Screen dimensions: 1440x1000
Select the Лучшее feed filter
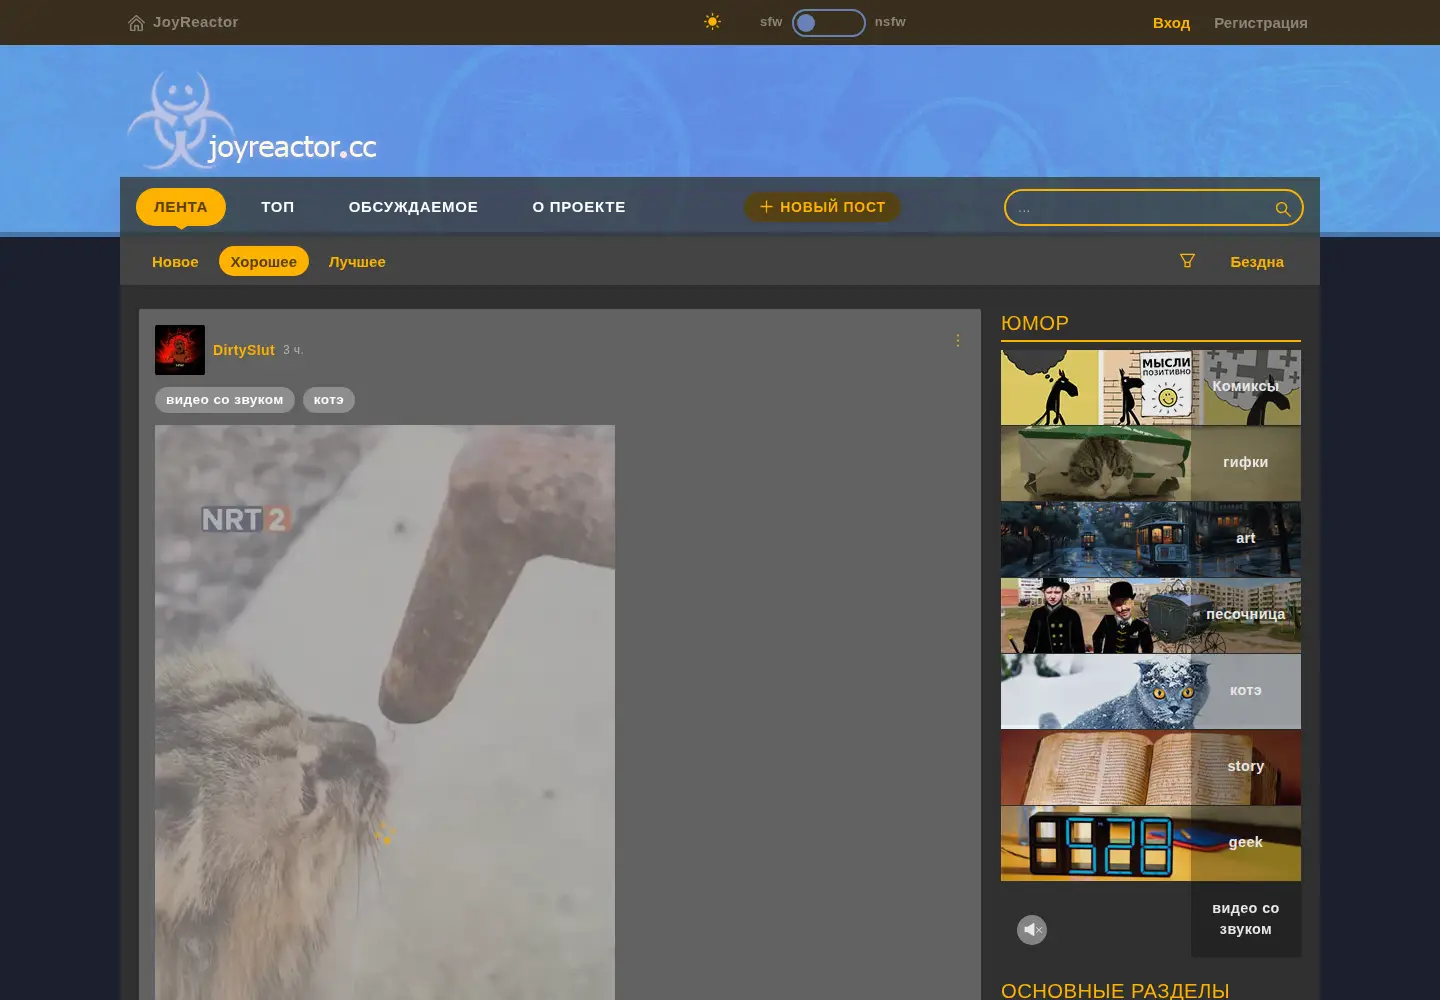(x=357, y=262)
